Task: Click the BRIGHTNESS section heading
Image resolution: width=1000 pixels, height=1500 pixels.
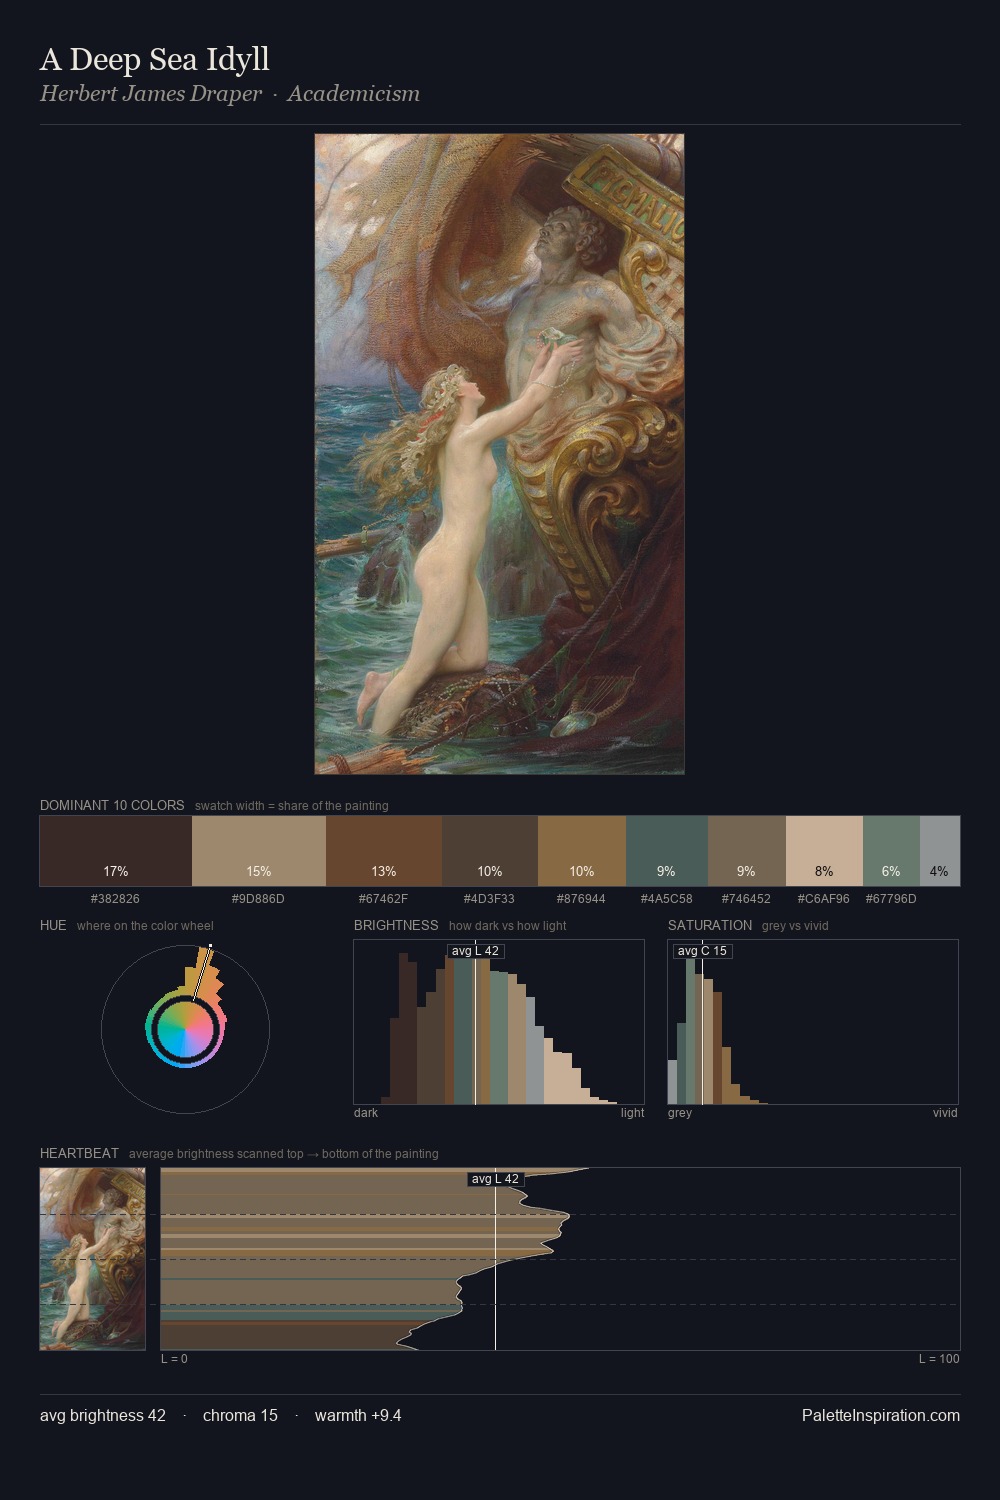Action: pyautogui.click(x=396, y=925)
